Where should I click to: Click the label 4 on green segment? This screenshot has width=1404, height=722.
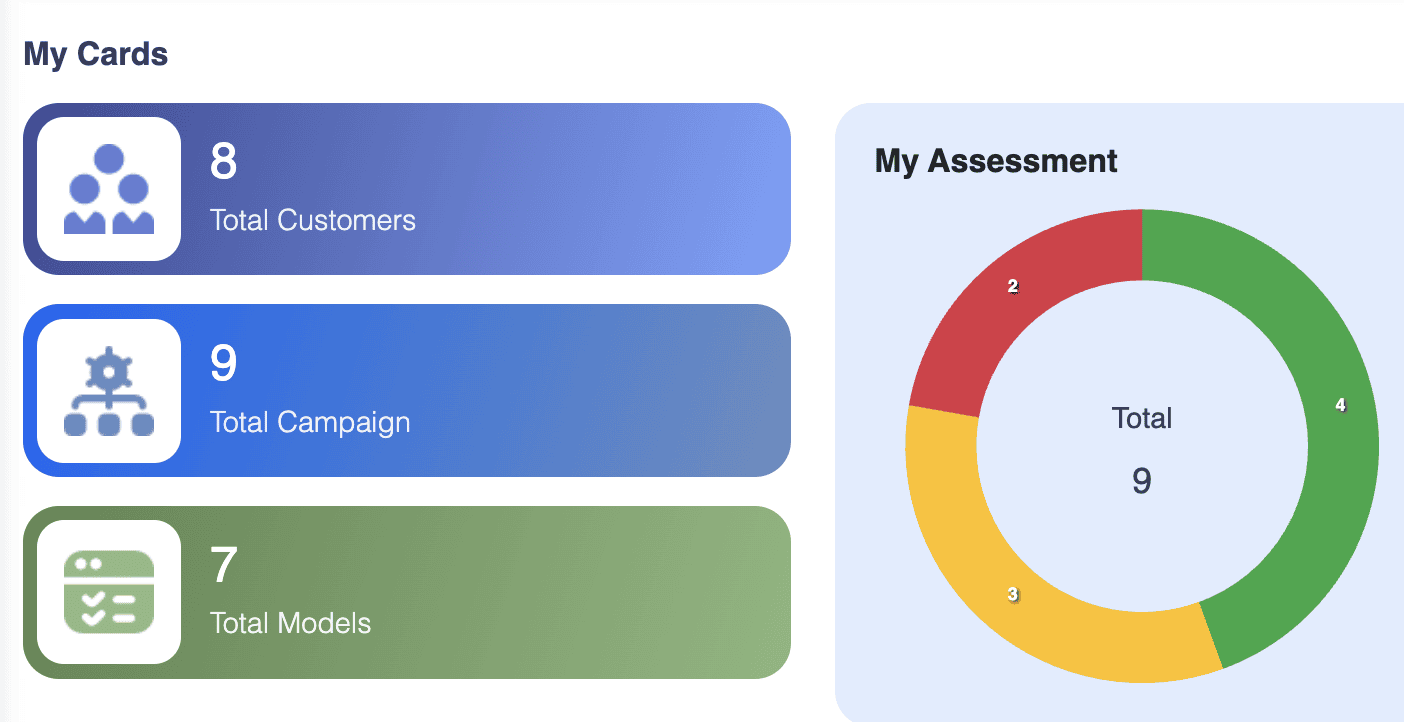pos(1341,405)
